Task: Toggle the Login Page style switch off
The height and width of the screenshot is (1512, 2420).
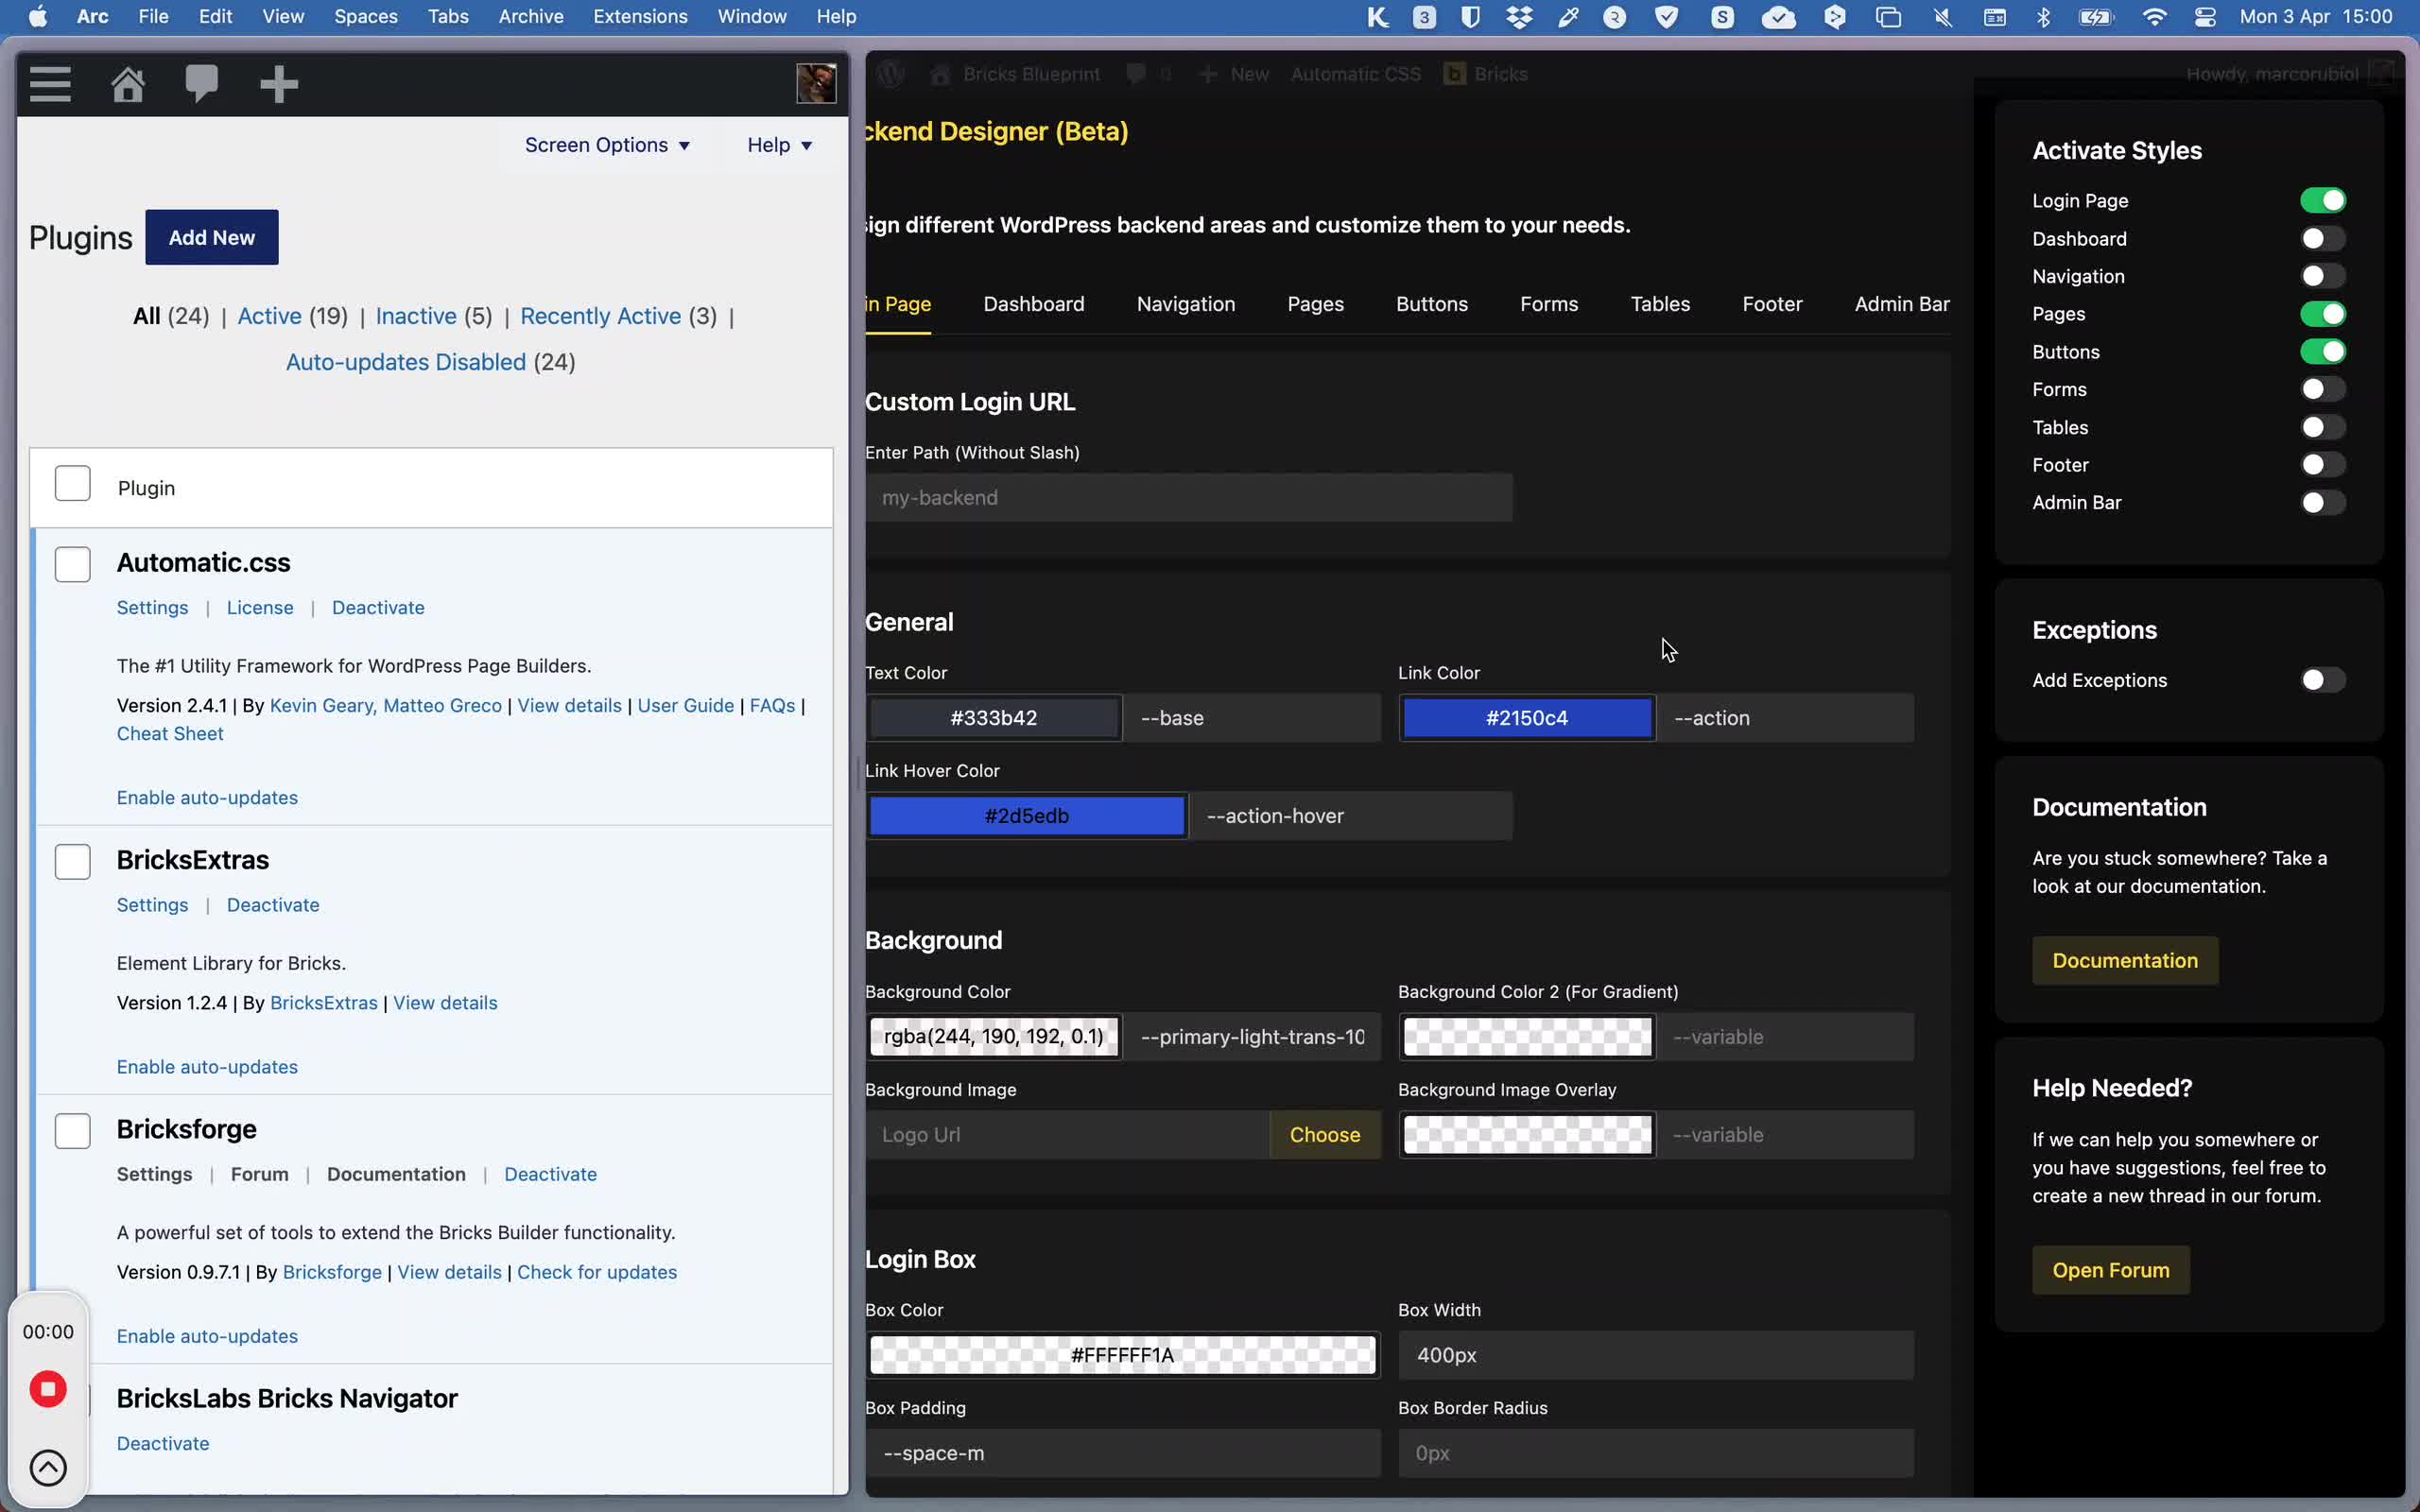Action: [x=2322, y=201]
